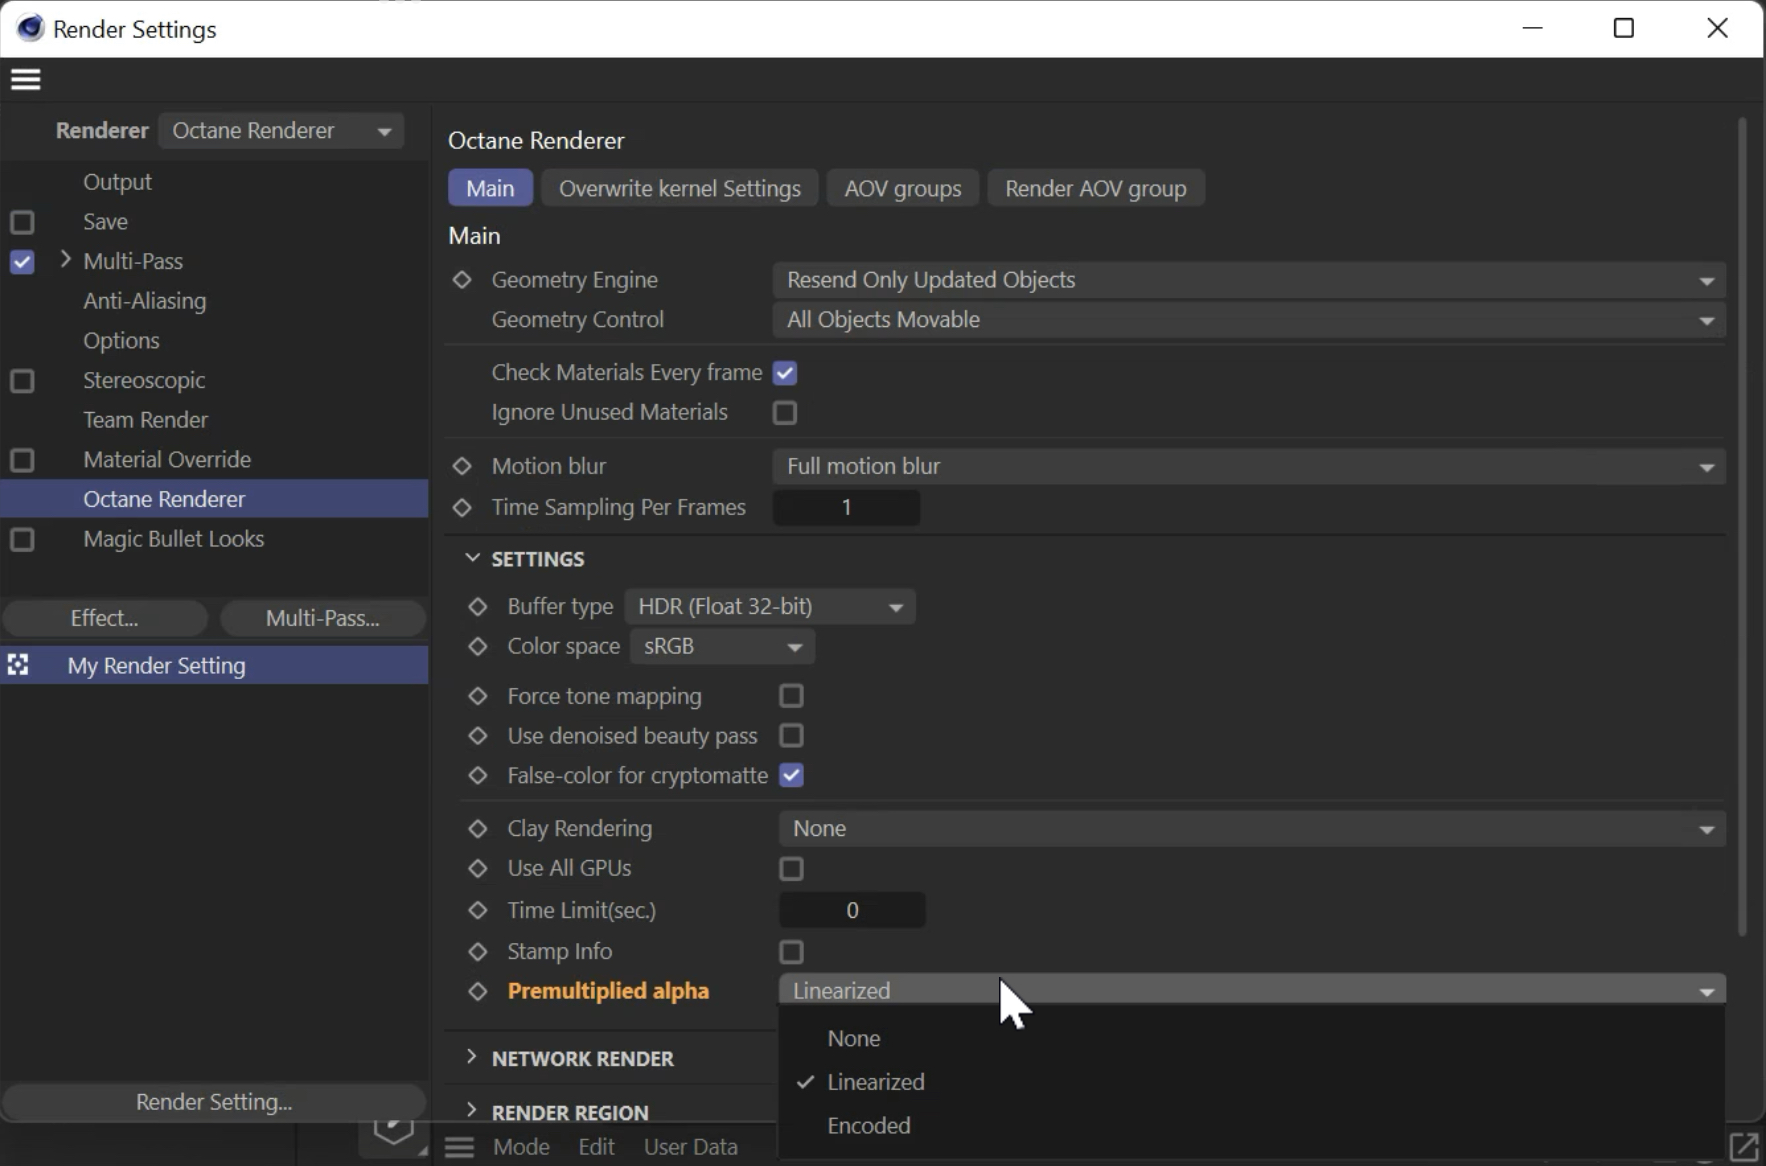Toggle keyframe diamond for Force tone mapping
This screenshot has width=1766, height=1166.
478,696
